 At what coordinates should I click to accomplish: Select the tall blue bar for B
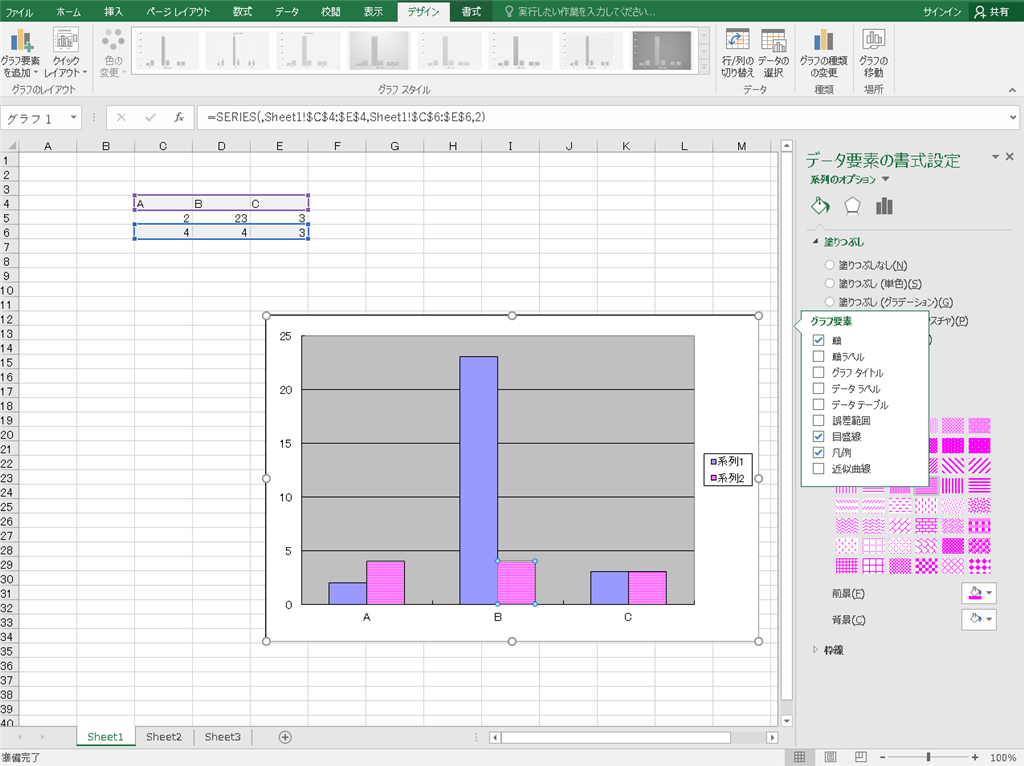pos(479,480)
